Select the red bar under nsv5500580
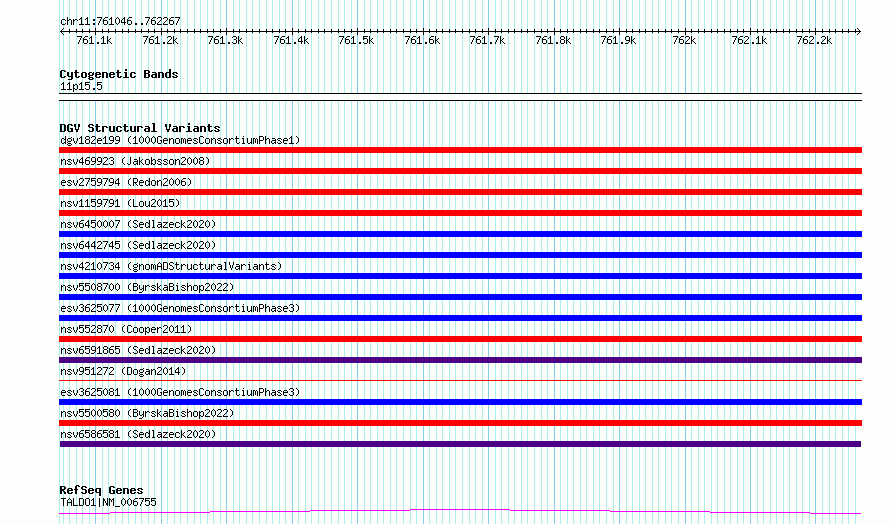Viewport: 890px width, 524px height. [x=460, y=423]
